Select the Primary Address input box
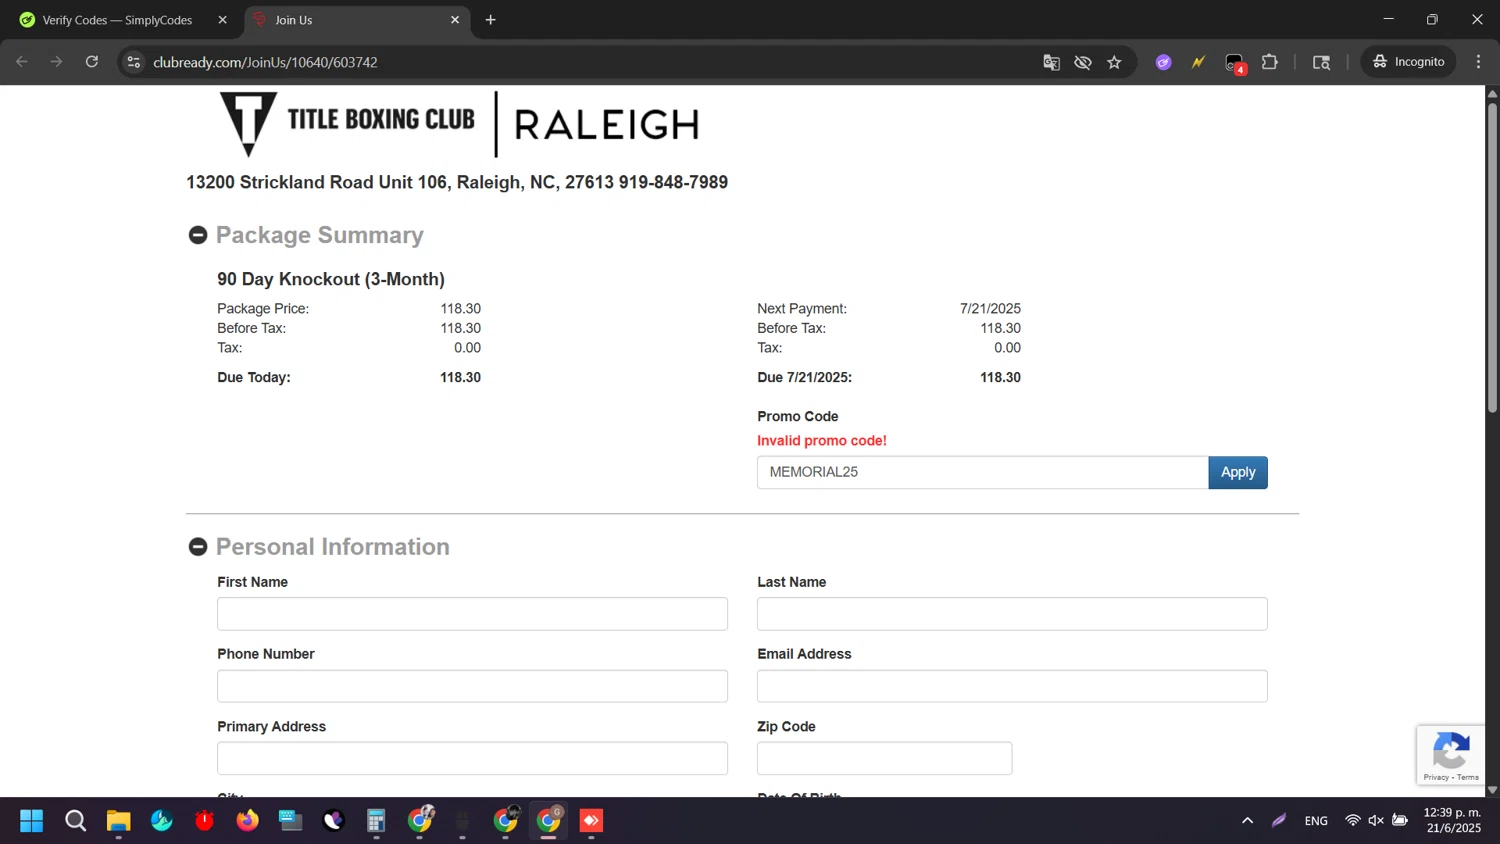The width and height of the screenshot is (1500, 844). click(x=472, y=758)
